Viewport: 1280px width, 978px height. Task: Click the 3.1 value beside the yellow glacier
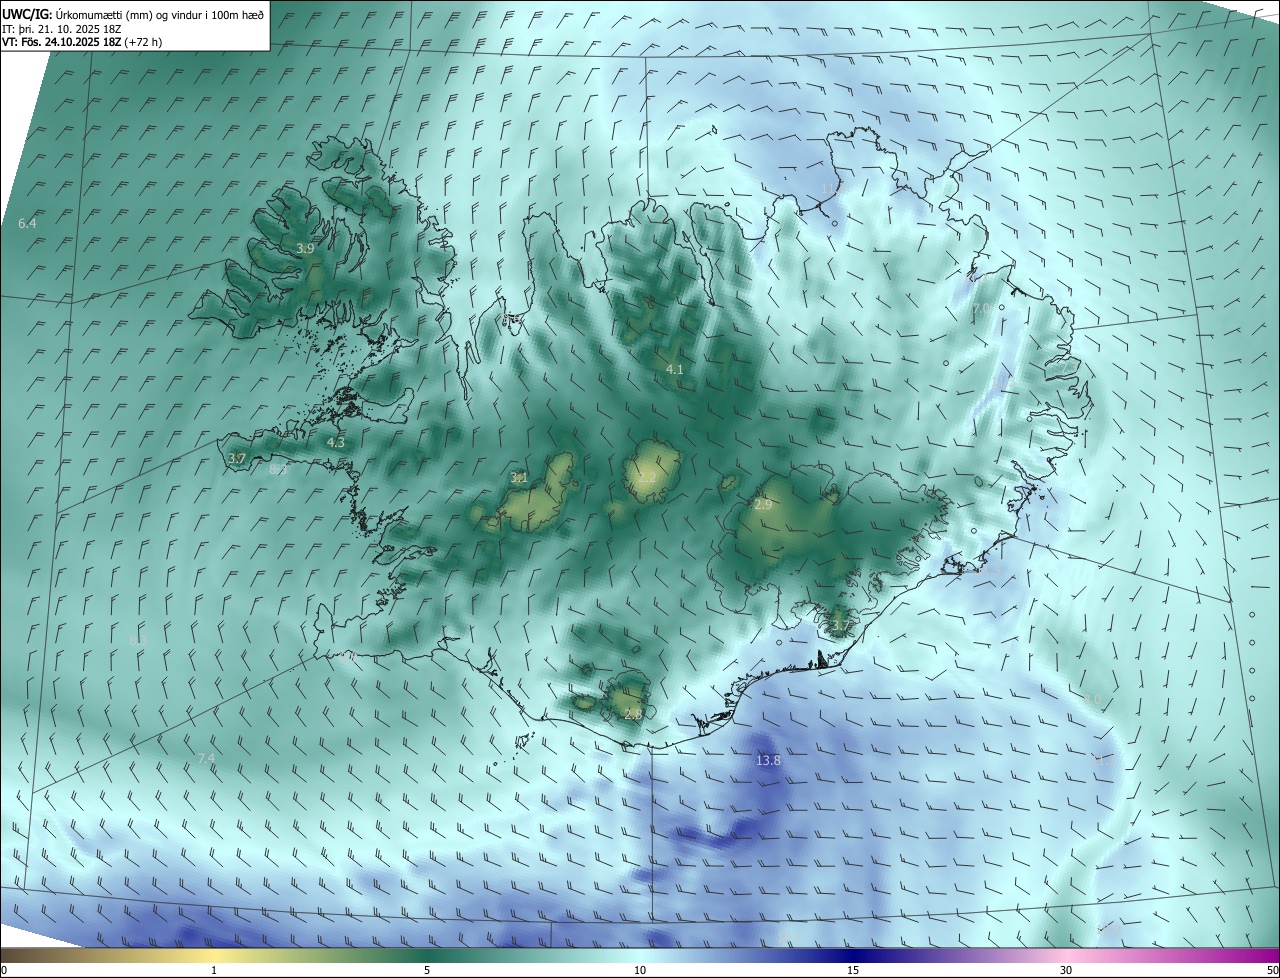pos(519,478)
